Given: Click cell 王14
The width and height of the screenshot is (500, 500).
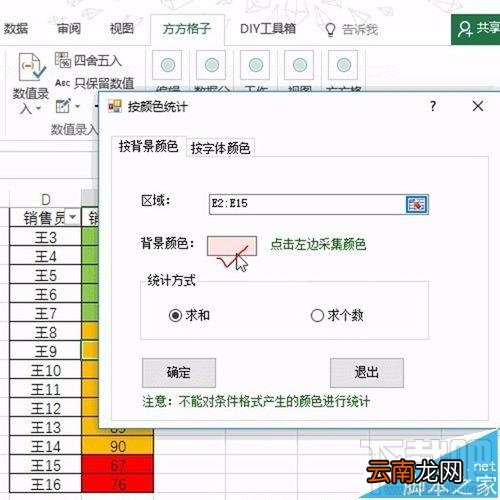Looking at the screenshot, I should point(46,446).
